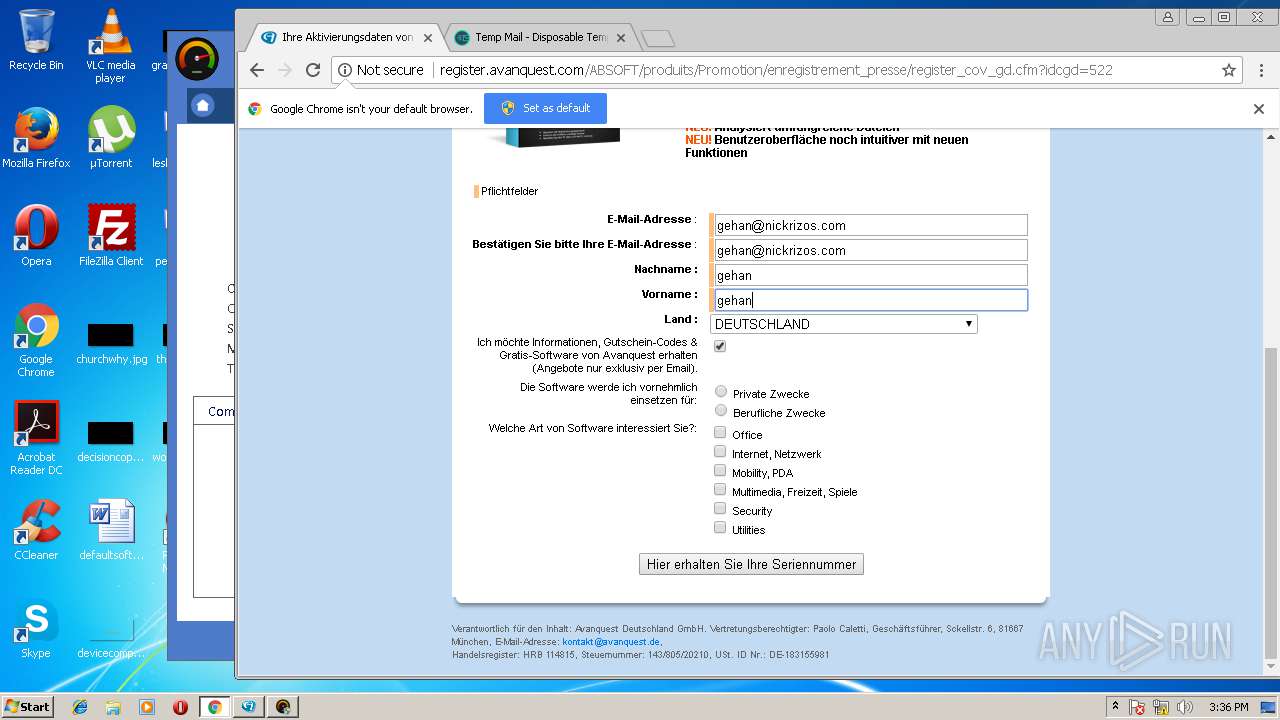
Task: Open the Land dropdown
Action: click(x=843, y=324)
